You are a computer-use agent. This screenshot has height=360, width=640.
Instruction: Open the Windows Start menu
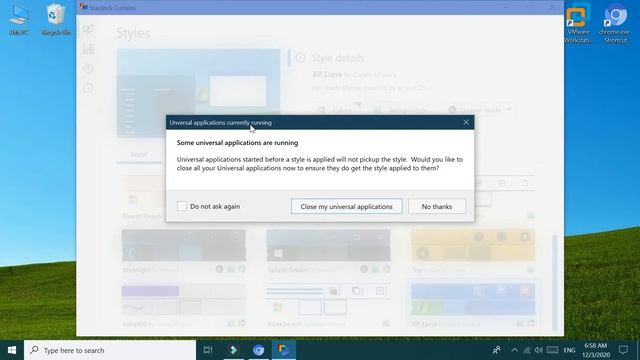[12, 350]
